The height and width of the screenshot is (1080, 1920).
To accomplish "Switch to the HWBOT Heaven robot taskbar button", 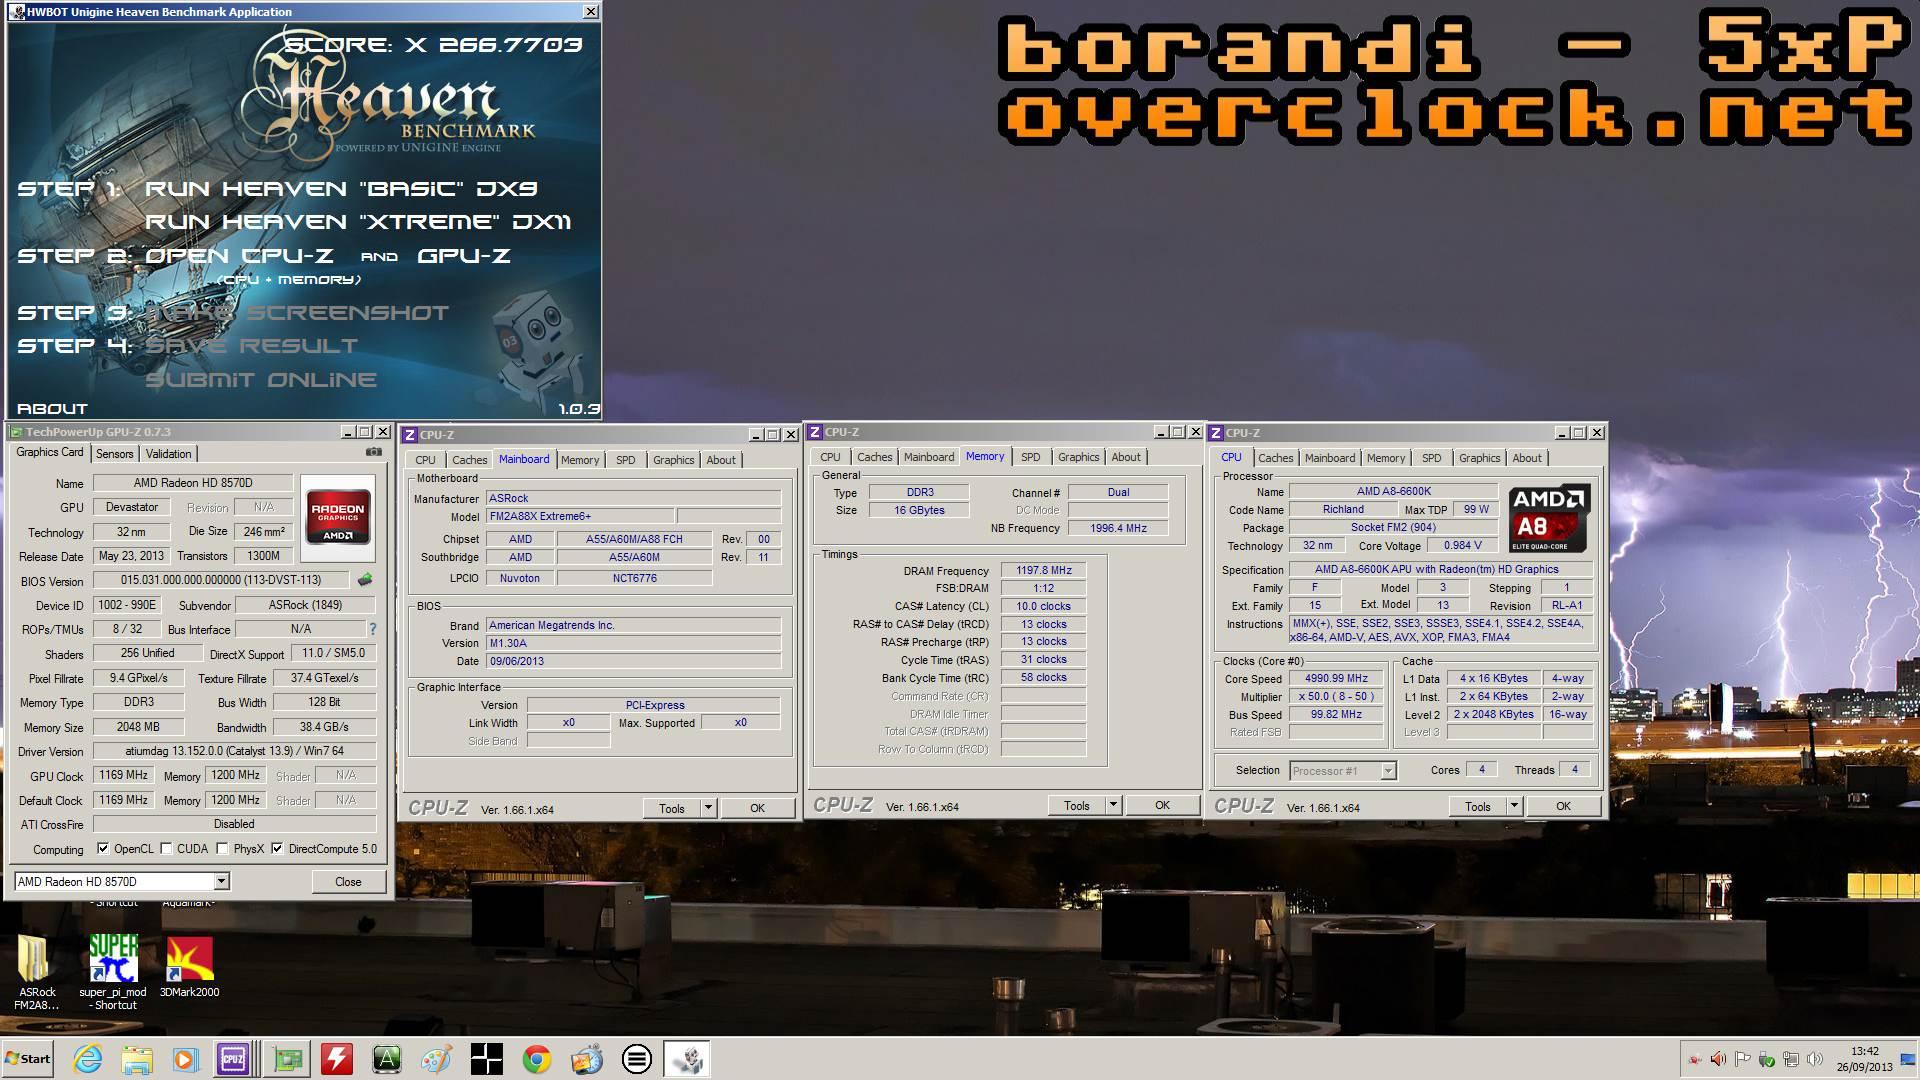I will (x=688, y=1059).
